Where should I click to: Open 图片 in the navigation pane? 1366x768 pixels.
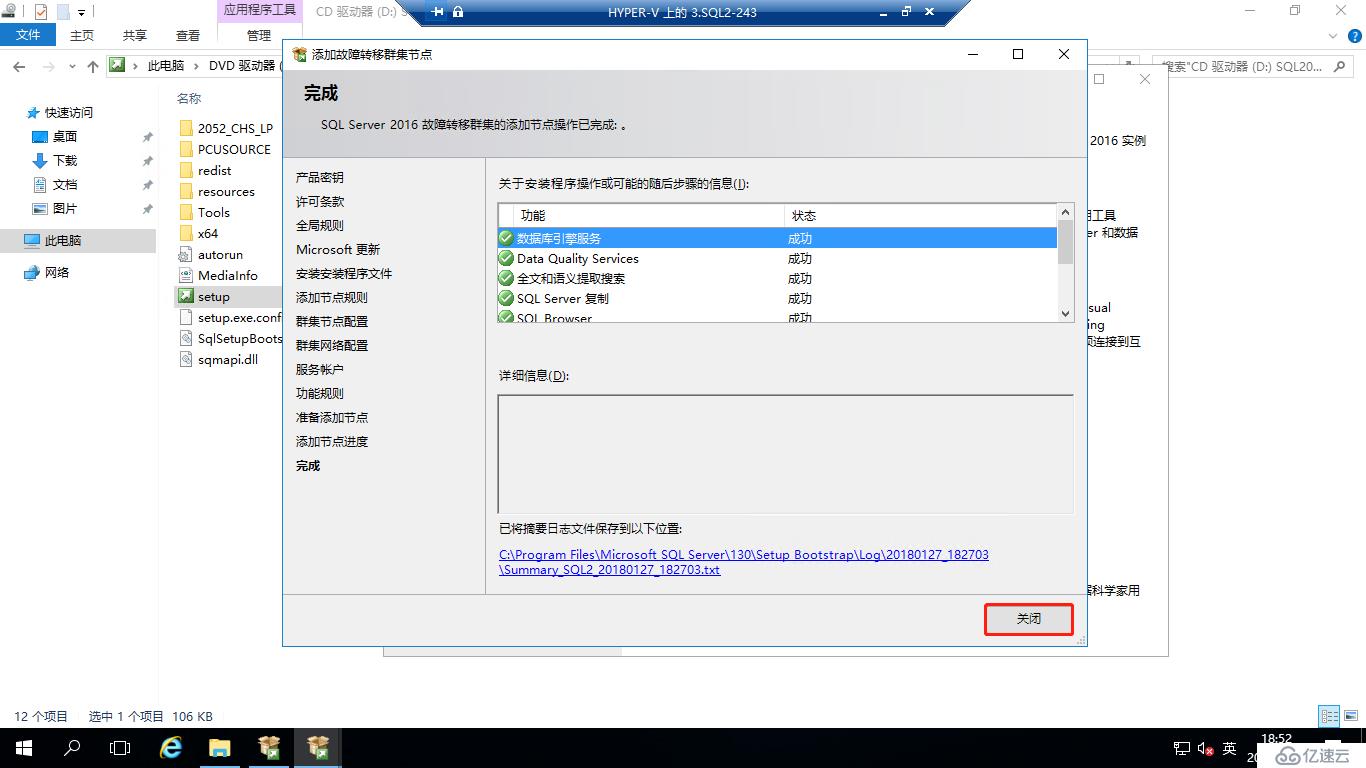pyautogui.click(x=65, y=209)
